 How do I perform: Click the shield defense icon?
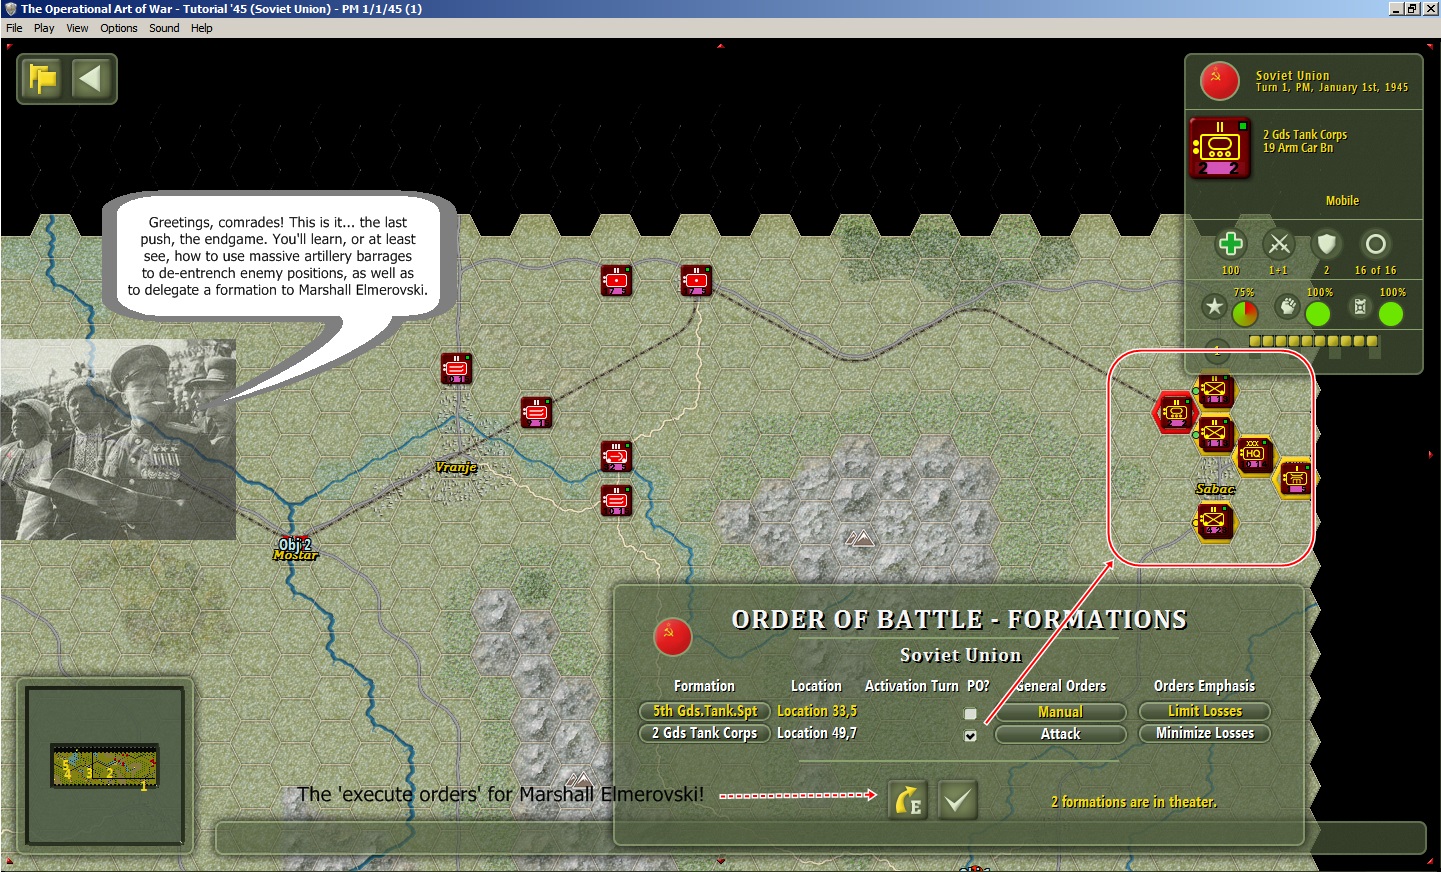[x=1326, y=244]
